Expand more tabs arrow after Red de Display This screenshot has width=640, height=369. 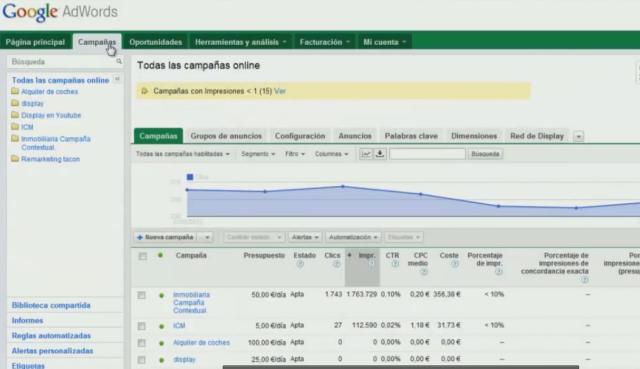tap(578, 136)
